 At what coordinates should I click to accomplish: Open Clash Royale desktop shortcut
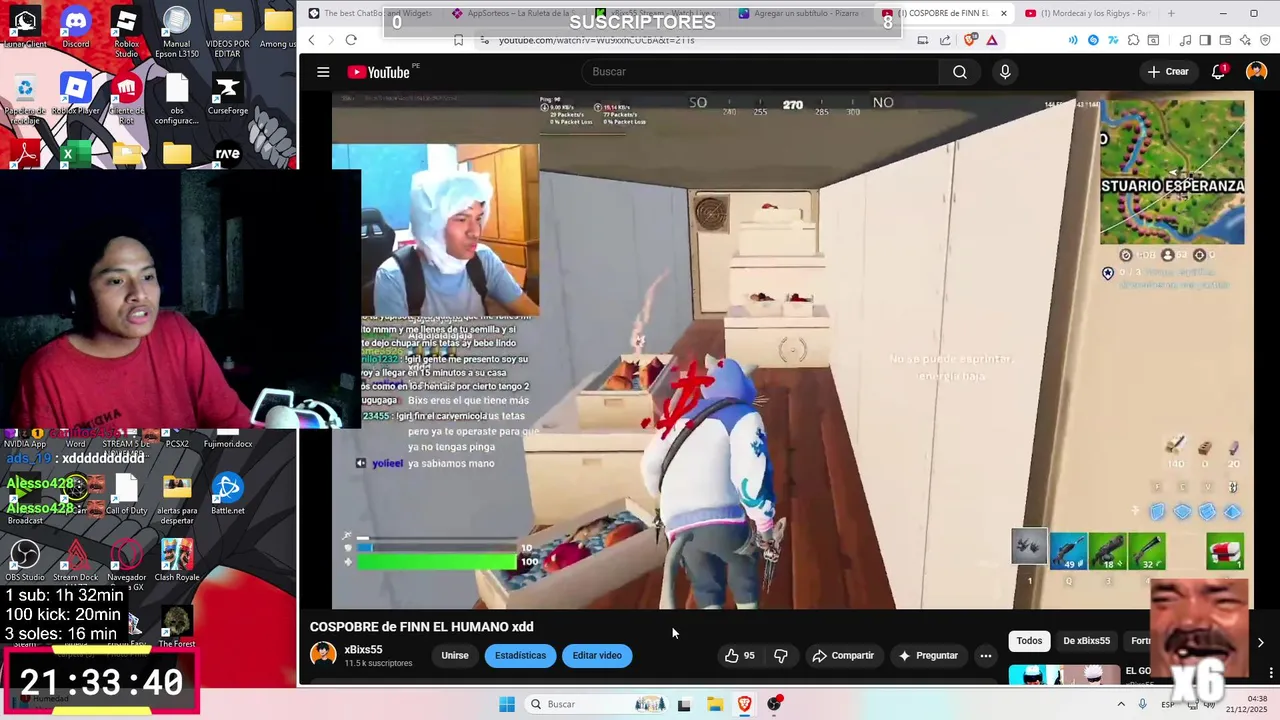177,561
